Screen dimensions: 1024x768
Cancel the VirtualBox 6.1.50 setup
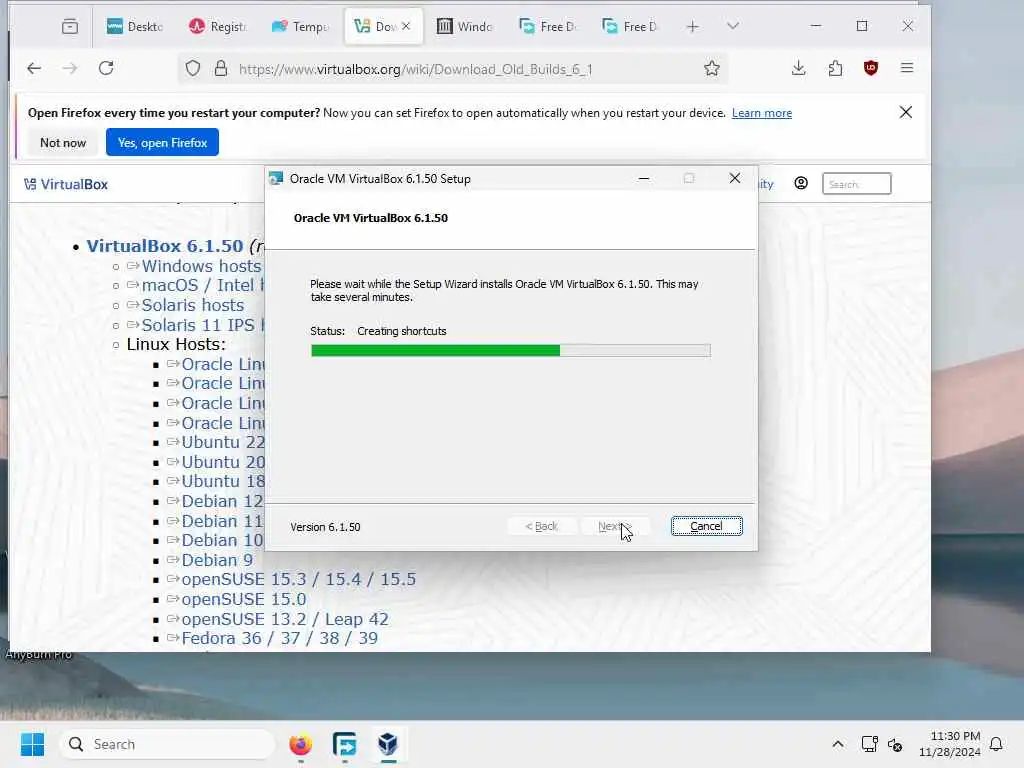[707, 526]
